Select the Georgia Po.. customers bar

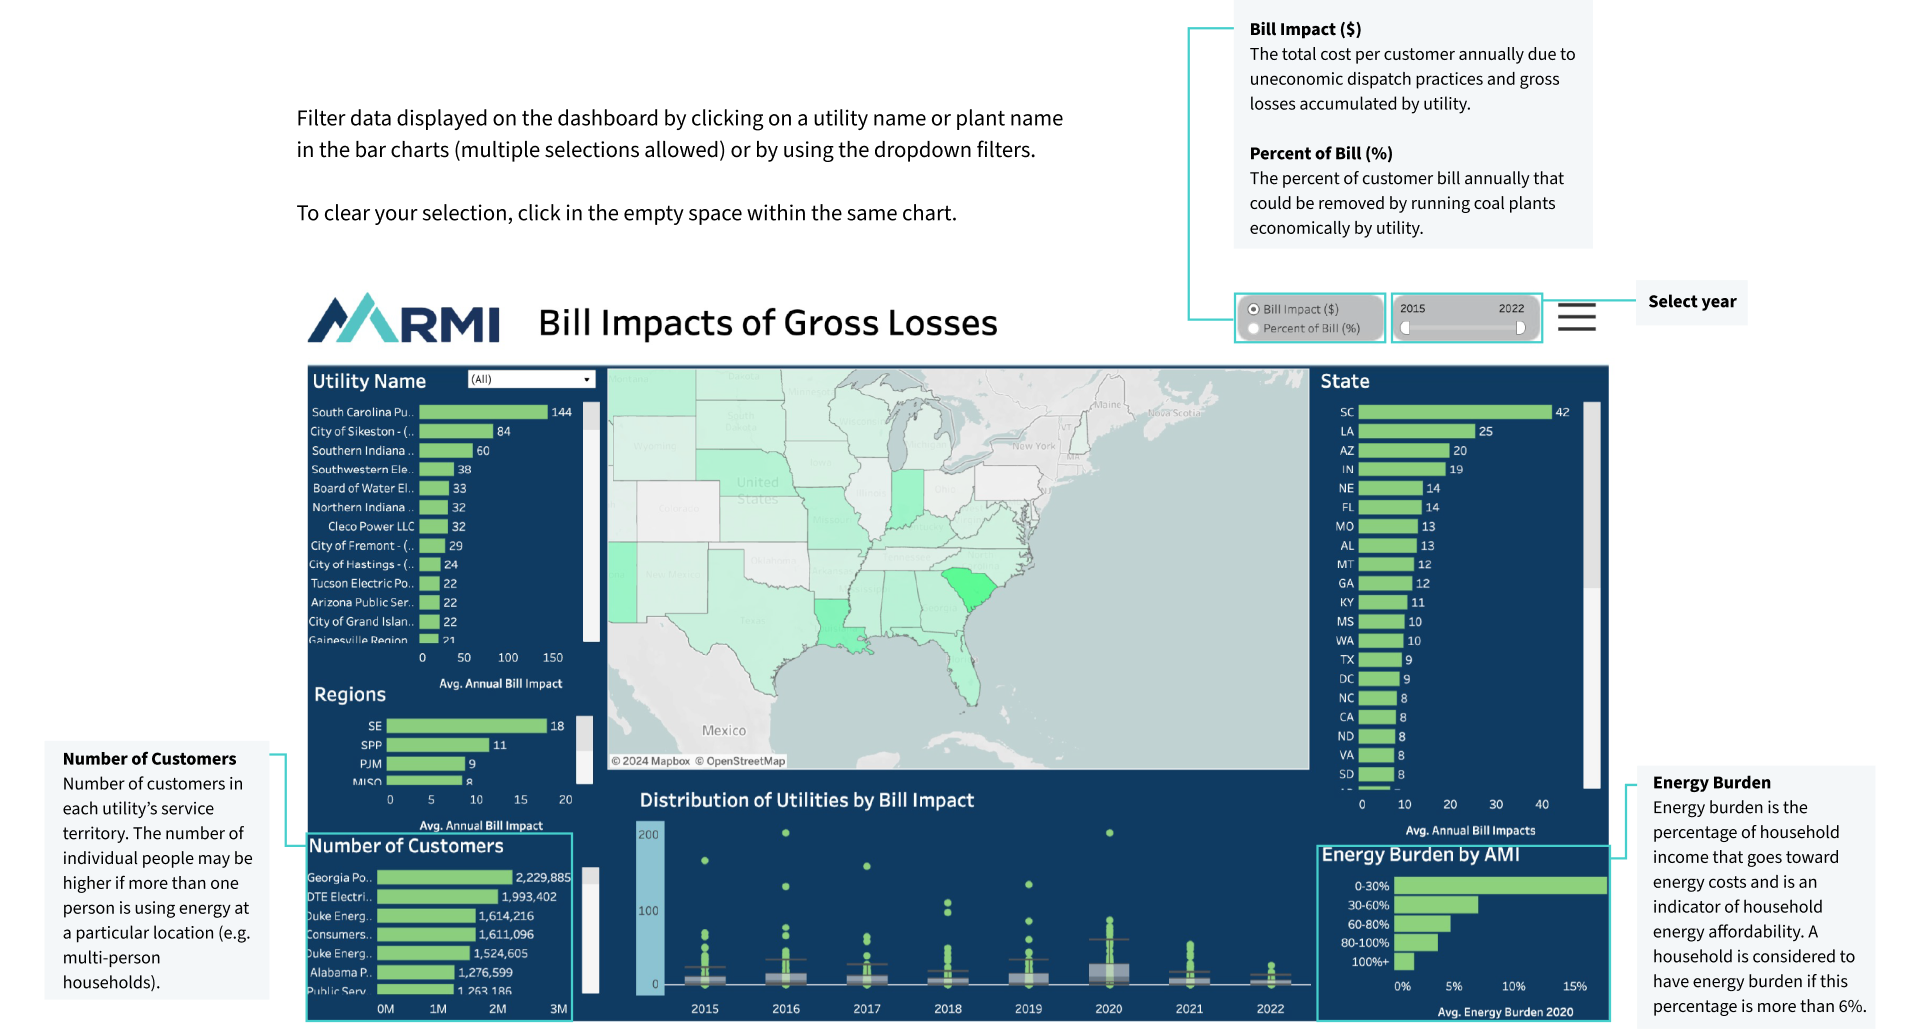(x=444, y=878)
